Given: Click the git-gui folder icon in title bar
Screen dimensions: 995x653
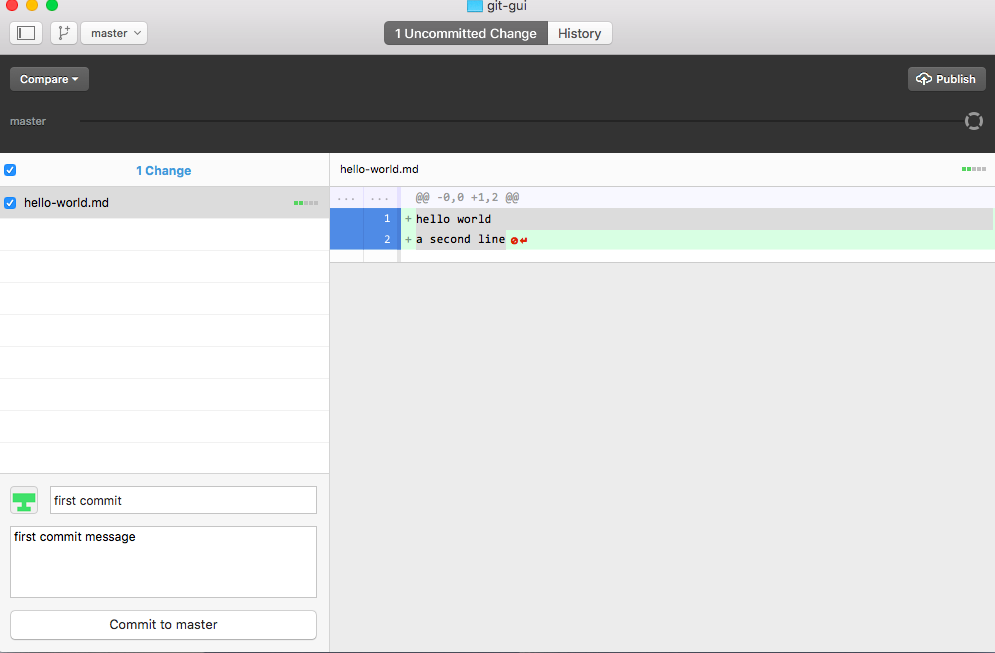Looking at the screenshot, I should click(475, 6).
